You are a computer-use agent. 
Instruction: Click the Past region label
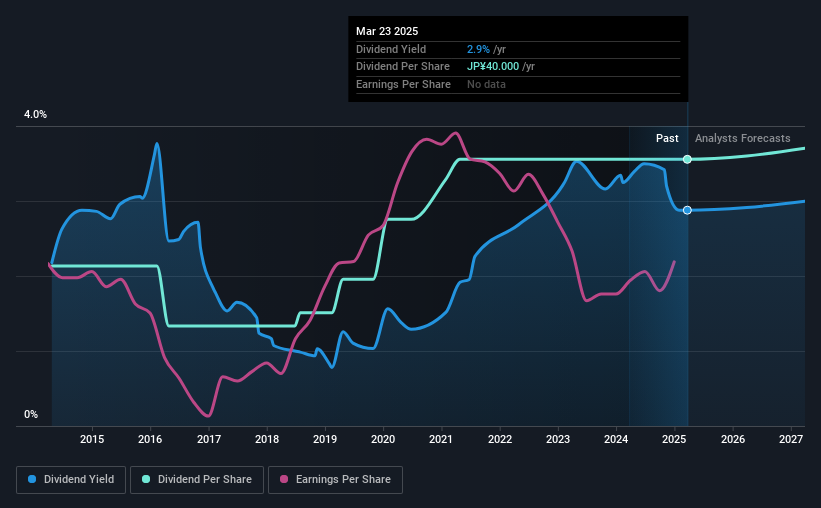[x=667, y=138]
